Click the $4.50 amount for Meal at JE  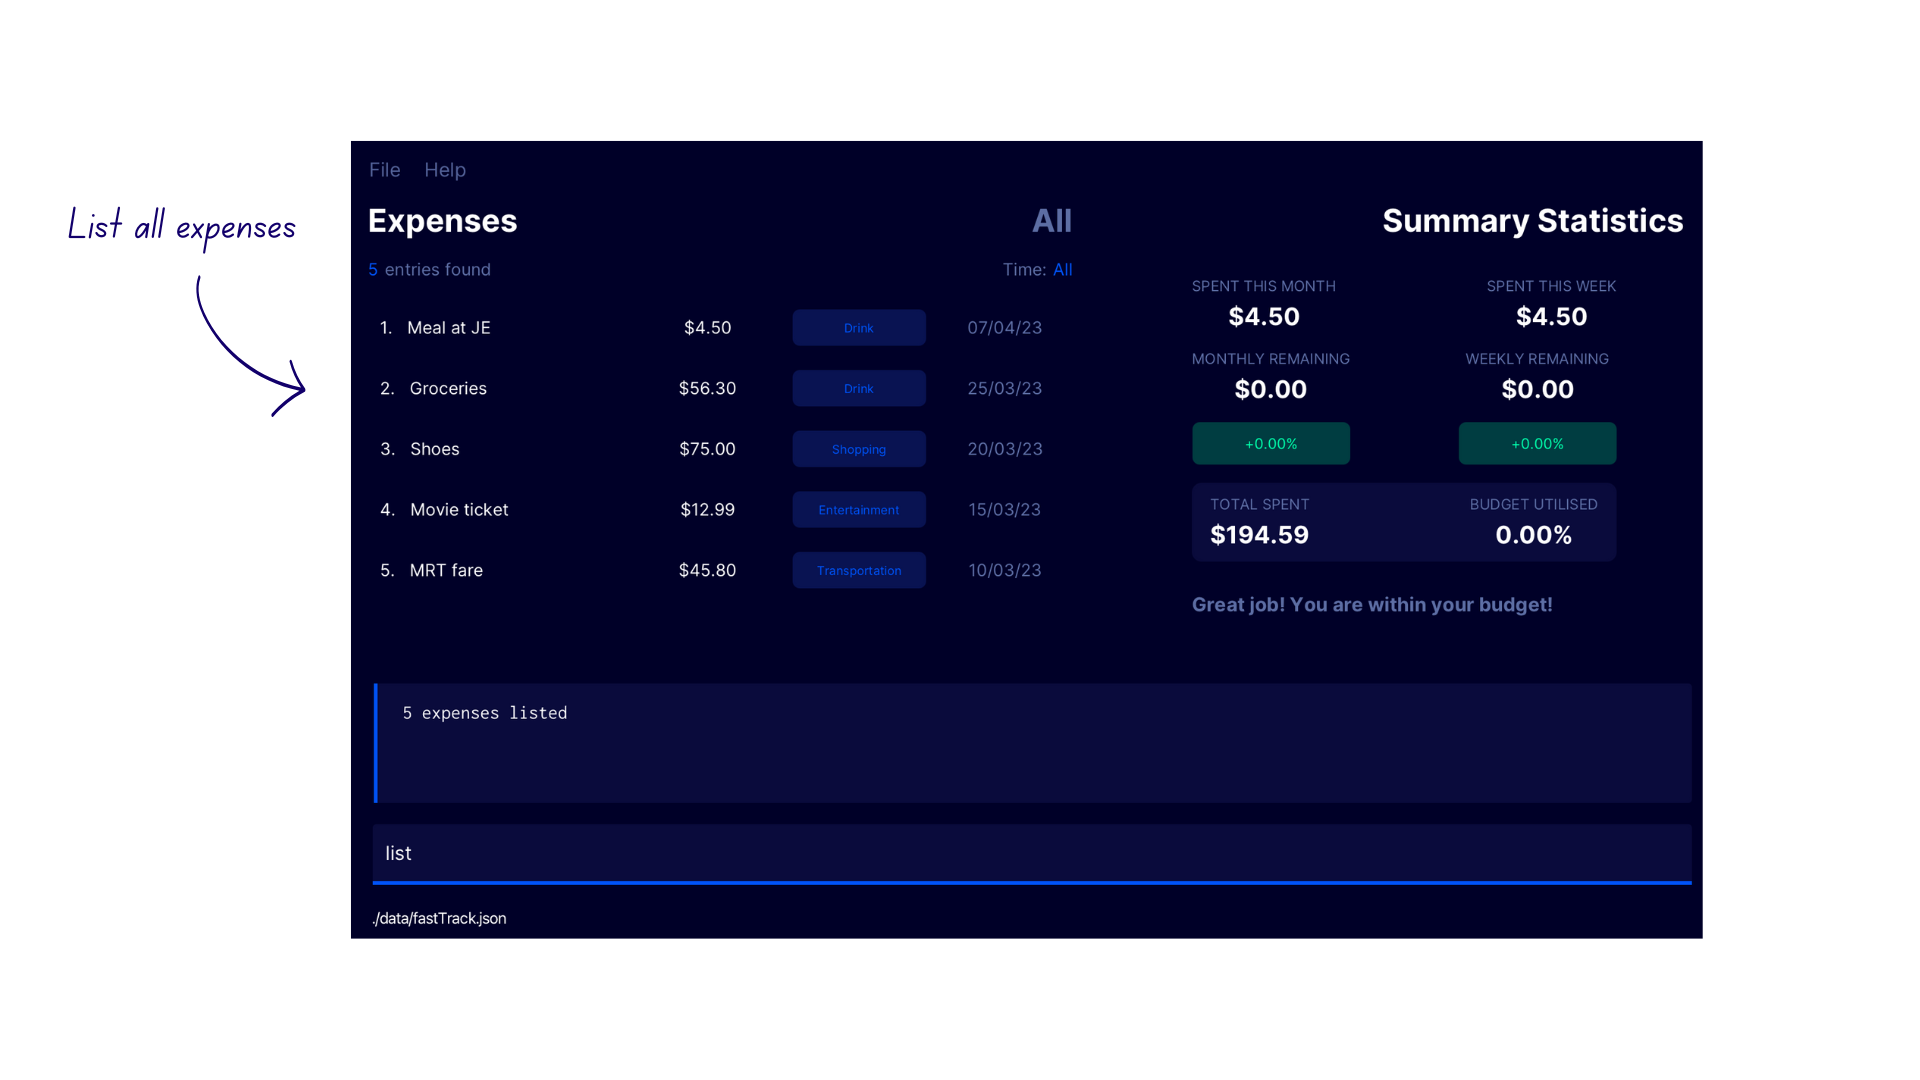(708, 328)
